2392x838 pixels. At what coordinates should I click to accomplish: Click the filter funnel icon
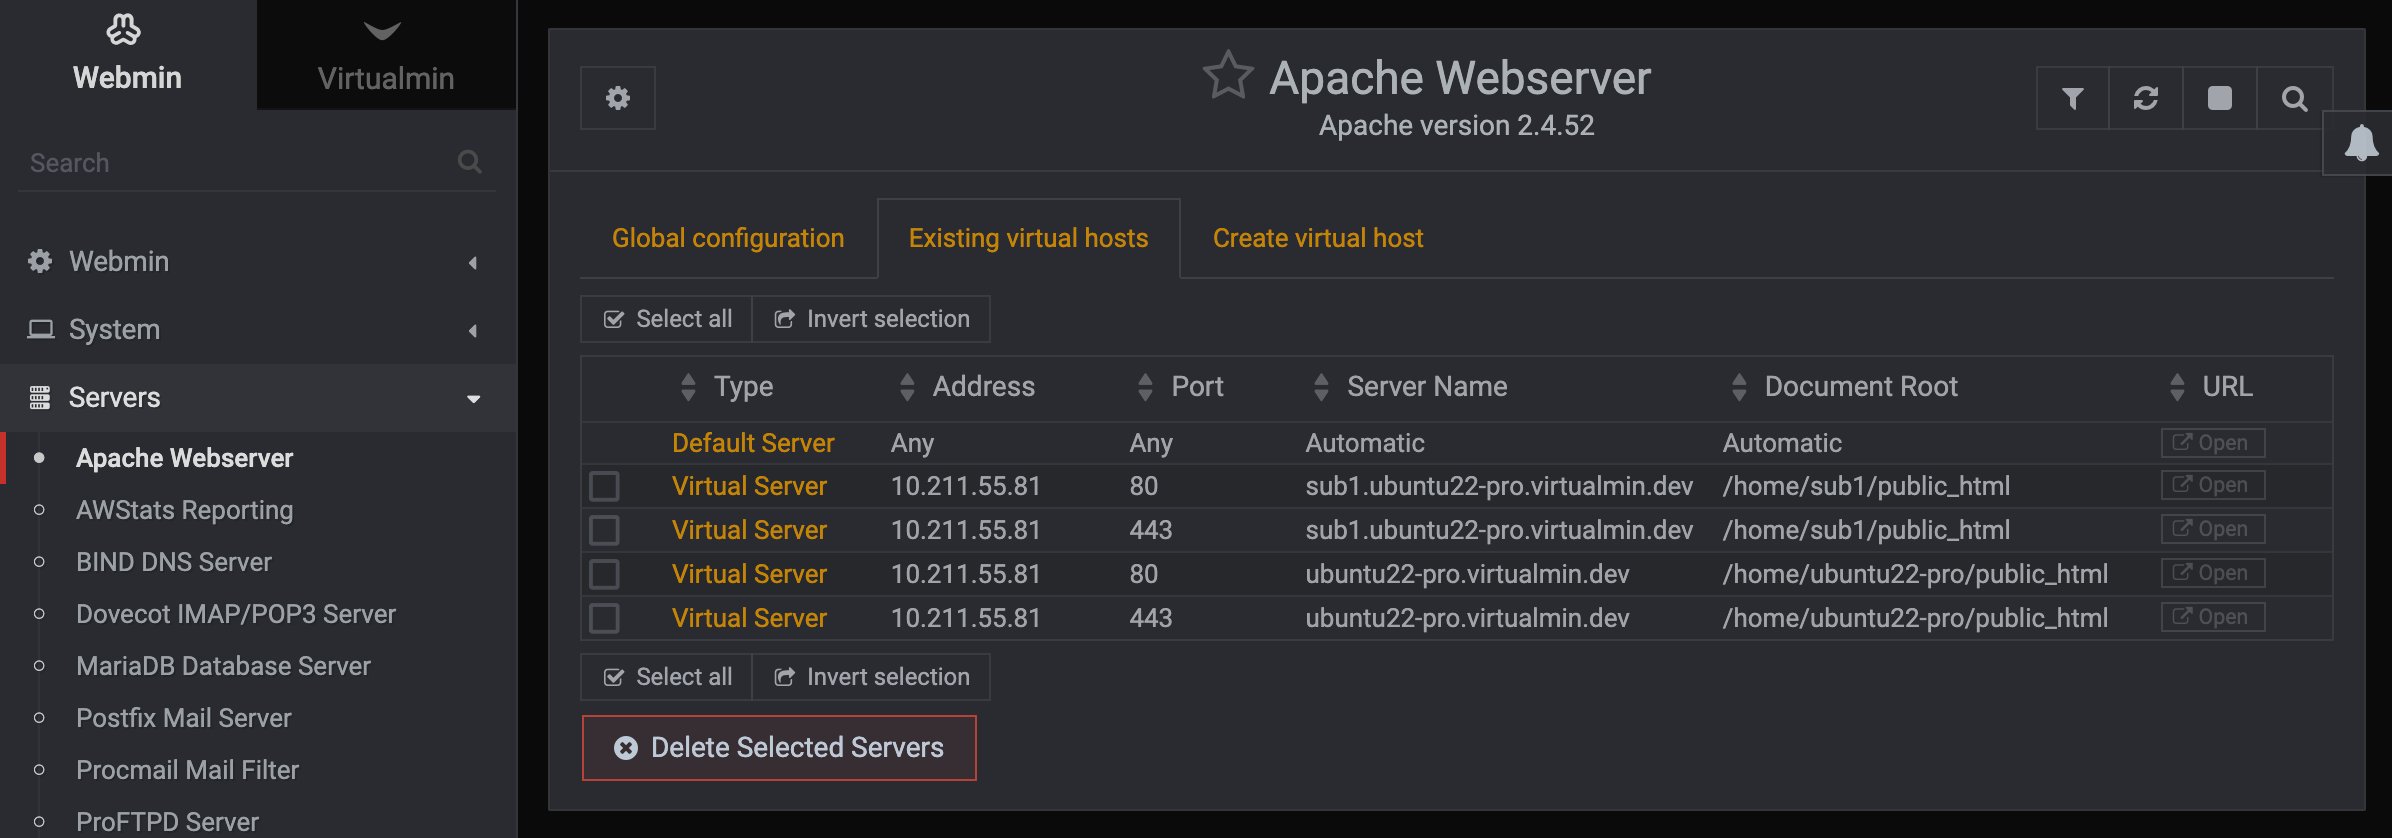click(x=2072, y=98)
